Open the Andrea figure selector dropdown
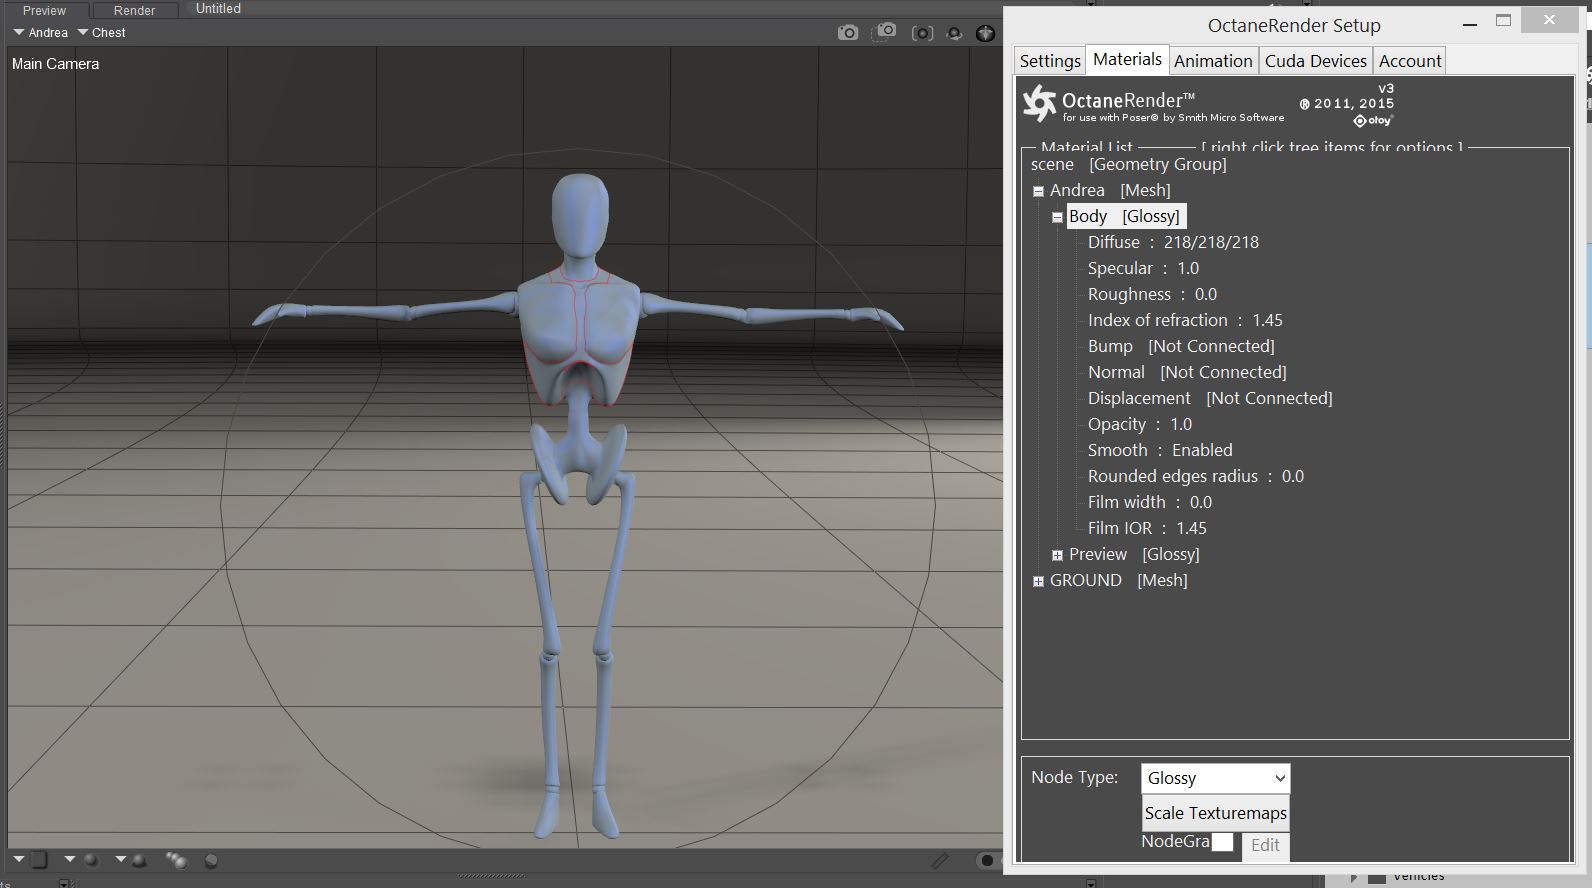The width and height of the screenshot is (1592, 888). tap(40, 33)
